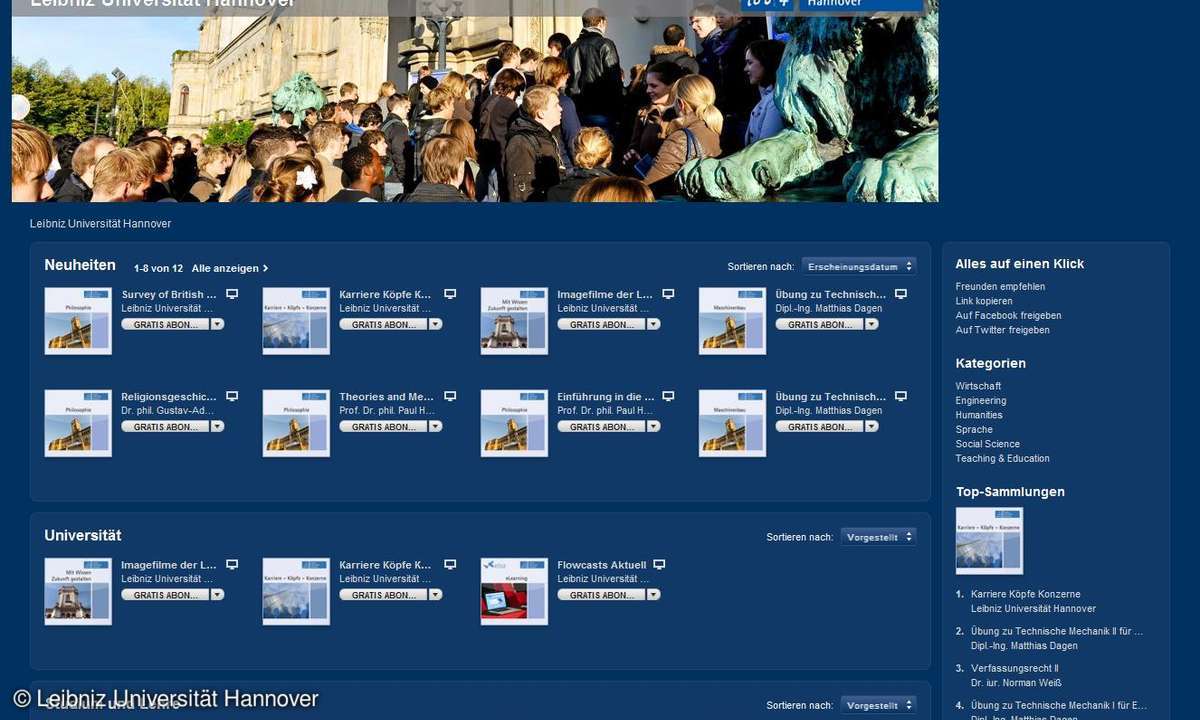Select the Humanities category

point(979,415)
